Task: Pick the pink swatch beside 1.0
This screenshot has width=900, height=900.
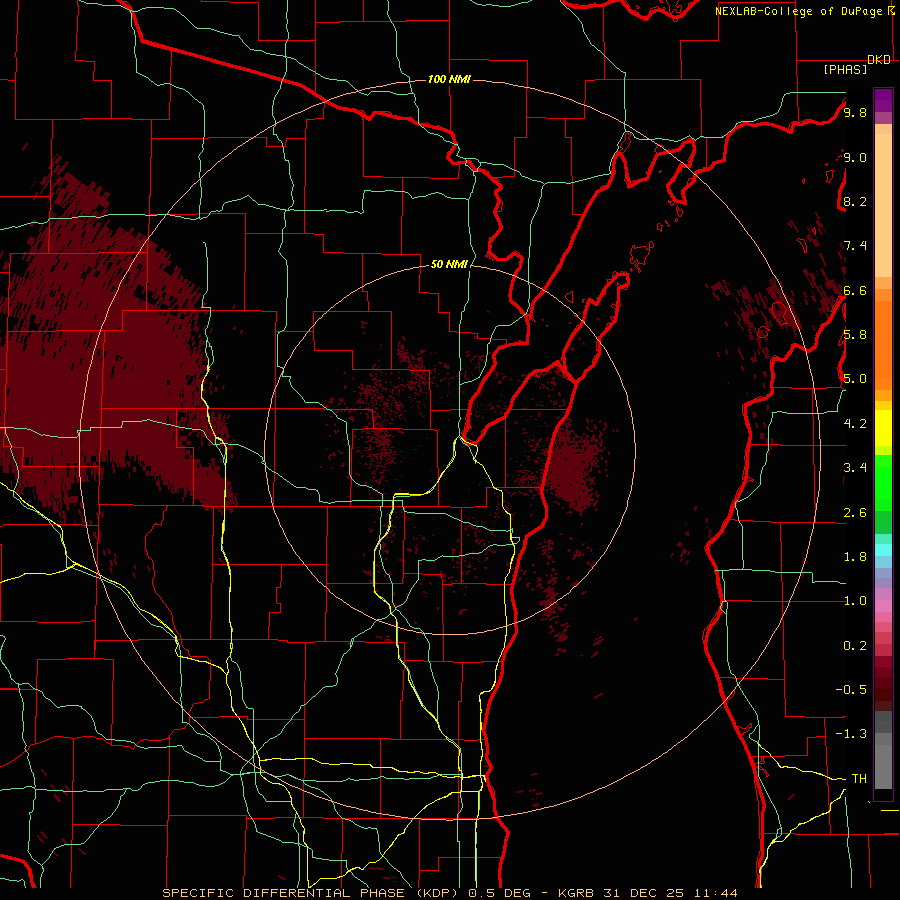Action: coord(883,606)
